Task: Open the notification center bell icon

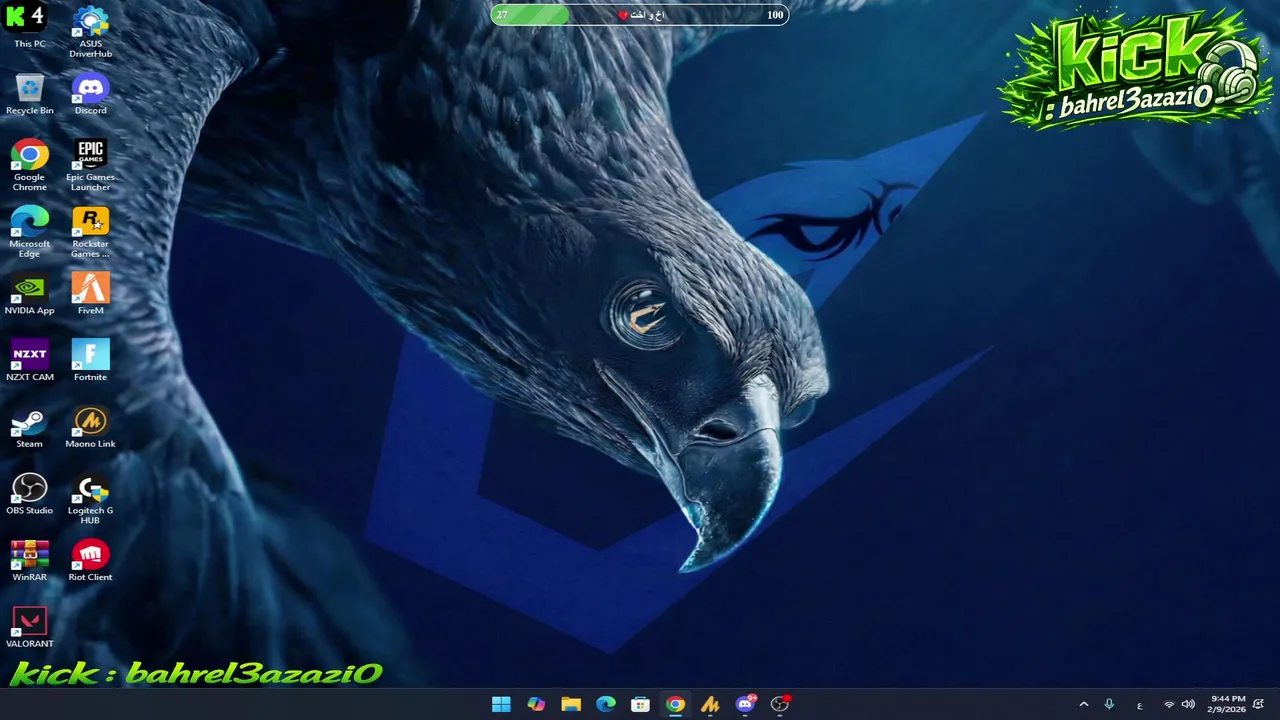Action: tap(1259, 704)
